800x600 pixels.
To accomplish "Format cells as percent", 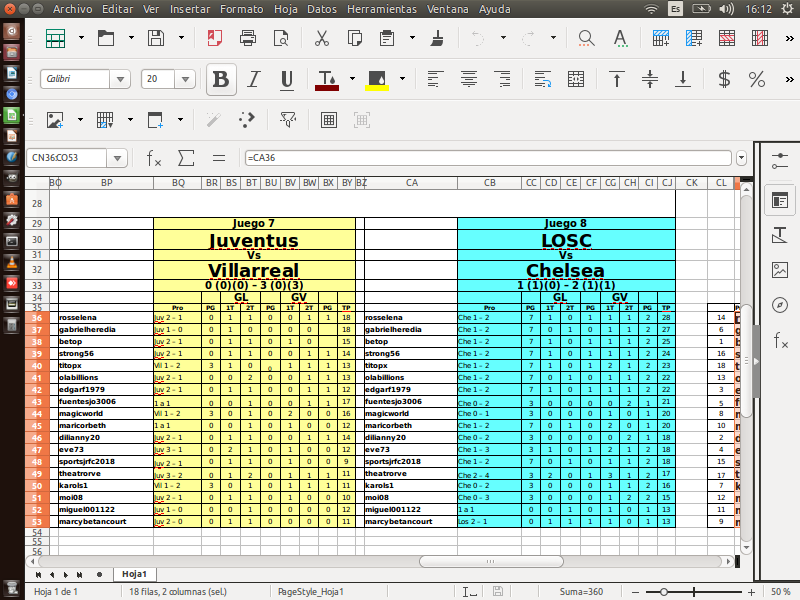I will [757, 79].
